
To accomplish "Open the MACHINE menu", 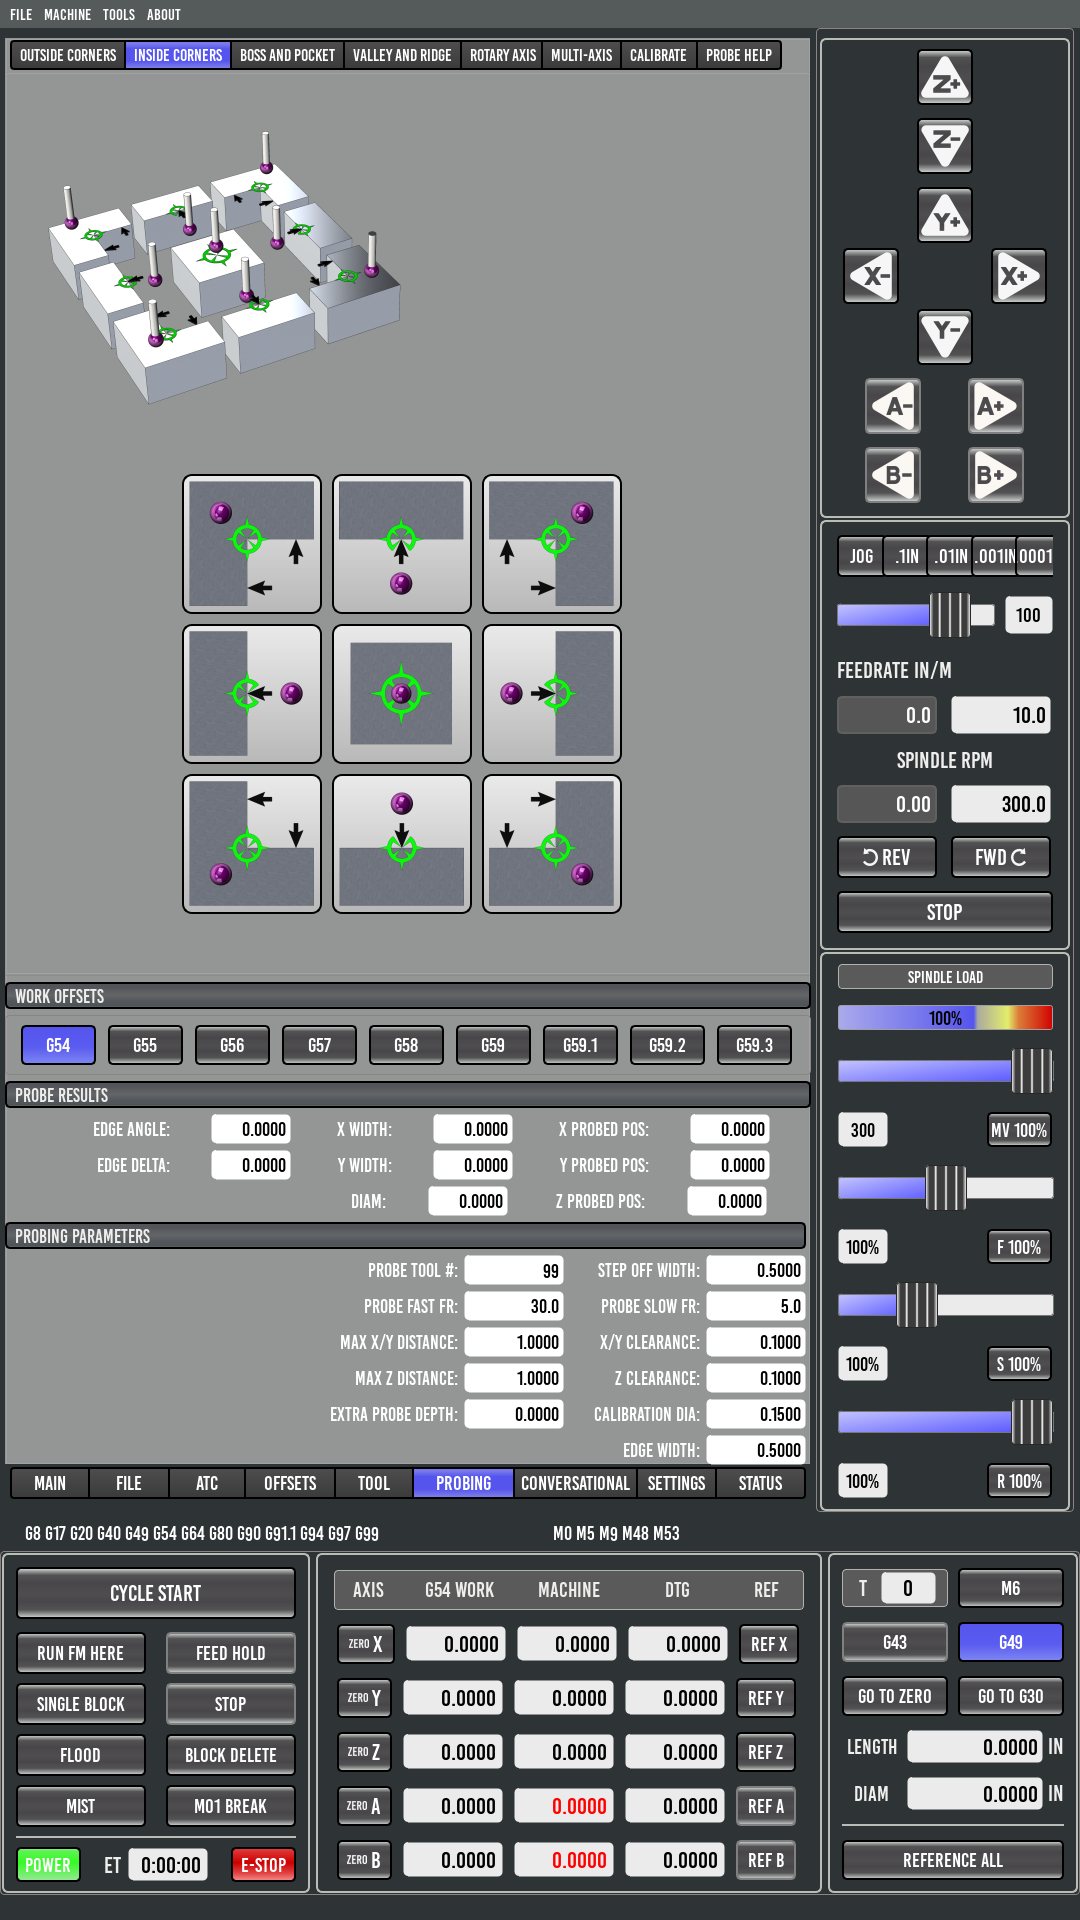I will [67, 15].
